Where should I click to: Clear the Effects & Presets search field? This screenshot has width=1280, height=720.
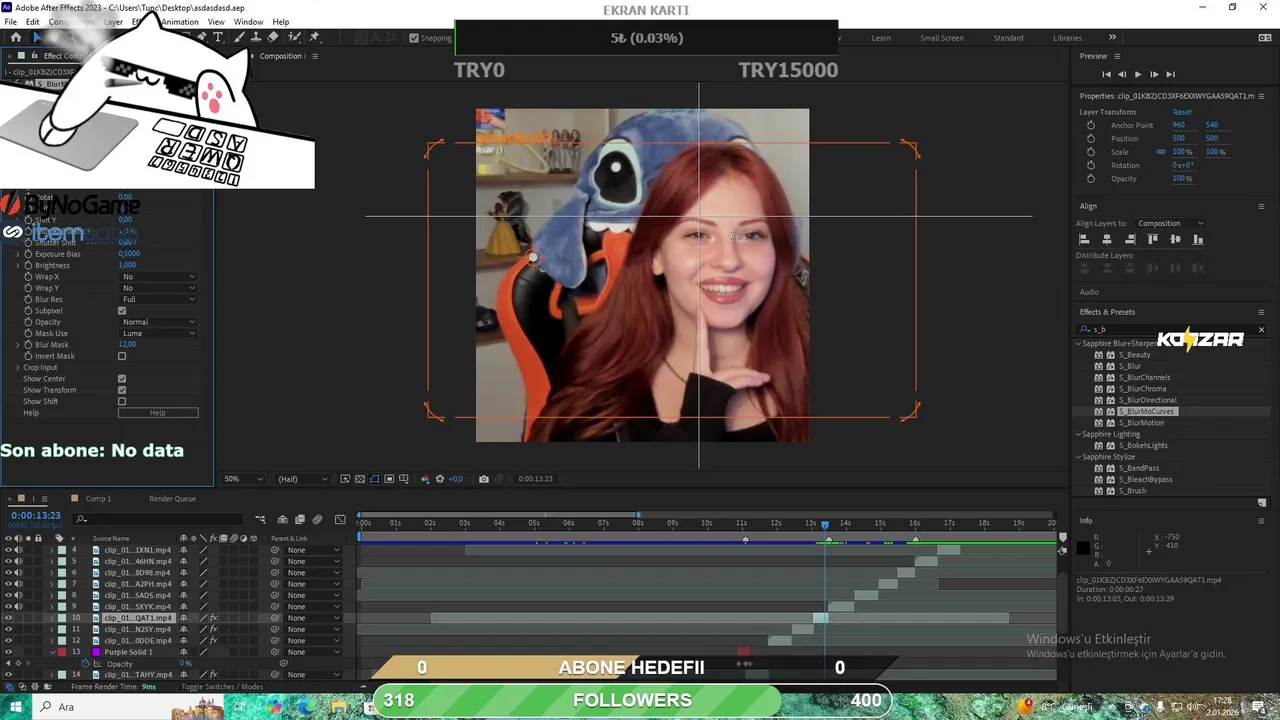pyautogui.click(x=1261, y=329)
